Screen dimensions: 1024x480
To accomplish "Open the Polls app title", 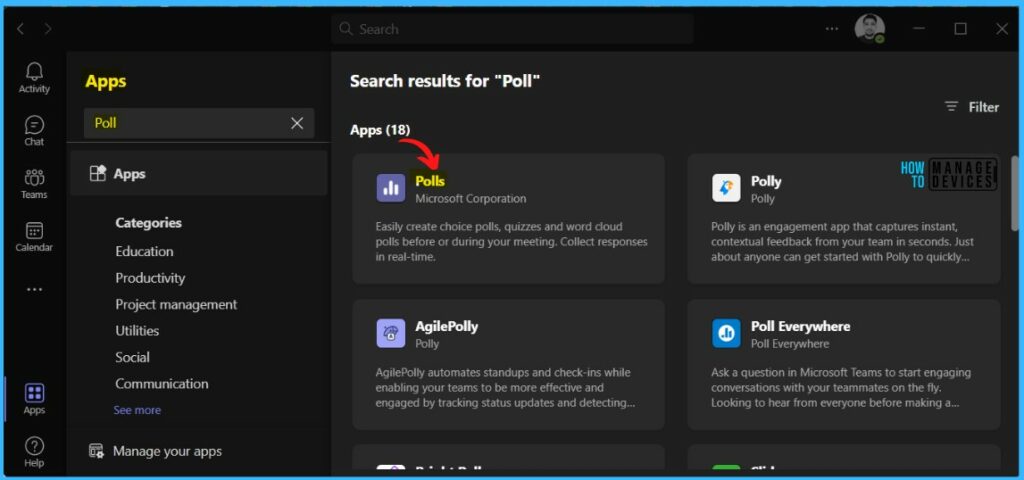I will click(430, 181).
